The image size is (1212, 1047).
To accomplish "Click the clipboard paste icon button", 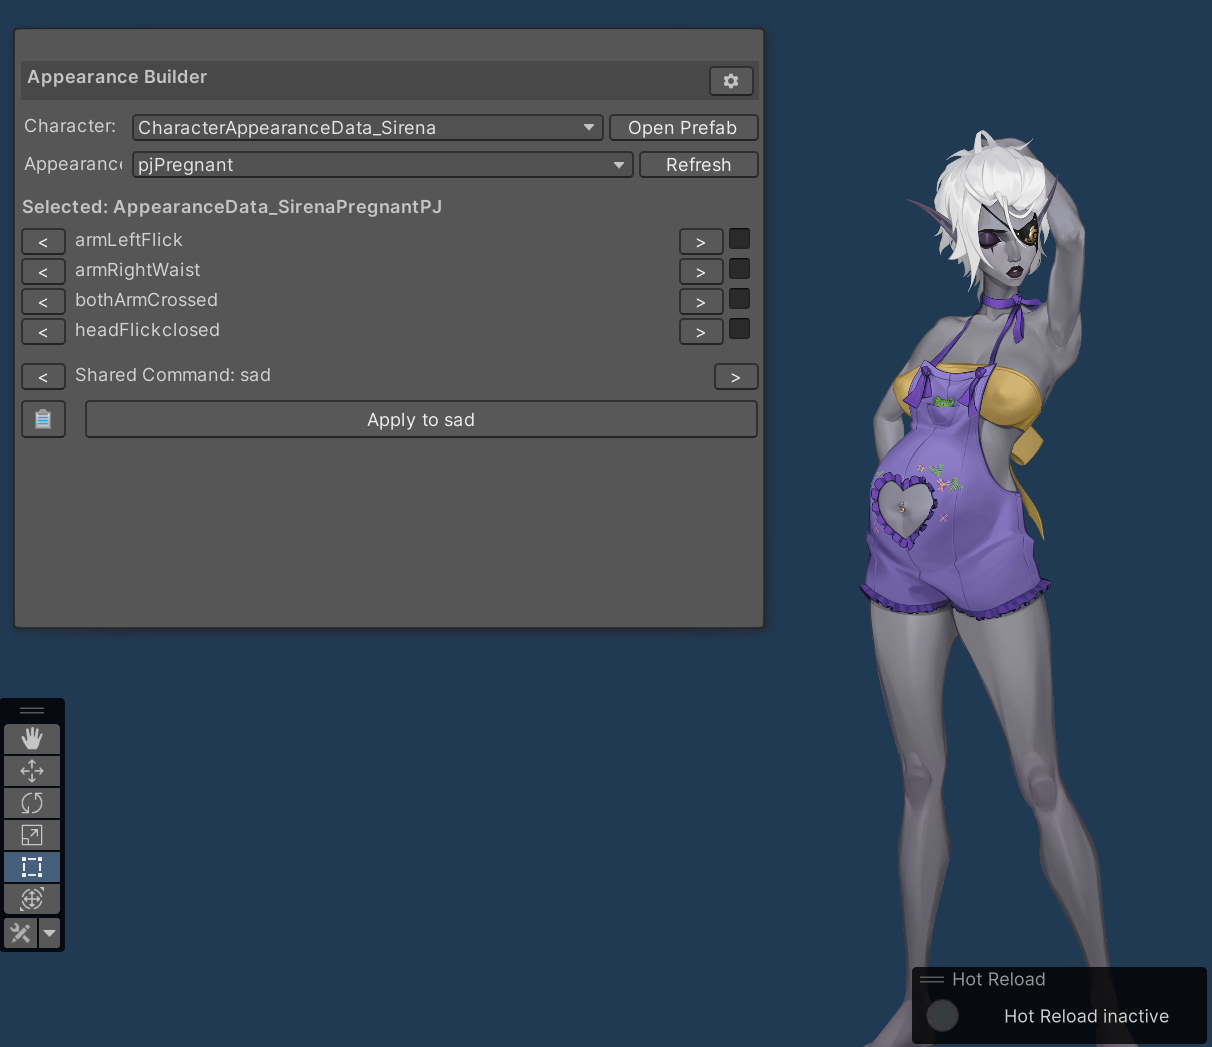I will [x=43, y=420].
